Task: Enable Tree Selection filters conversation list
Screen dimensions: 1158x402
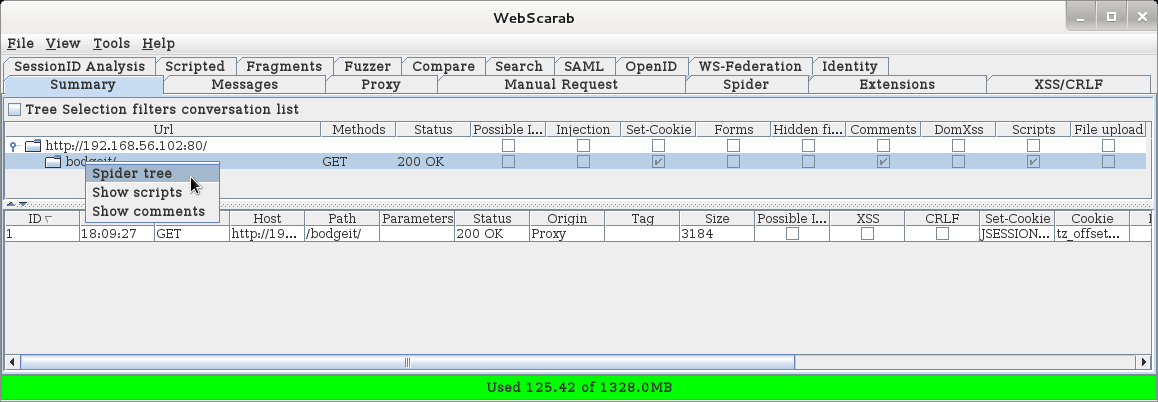Action: [x=15, y=109]
